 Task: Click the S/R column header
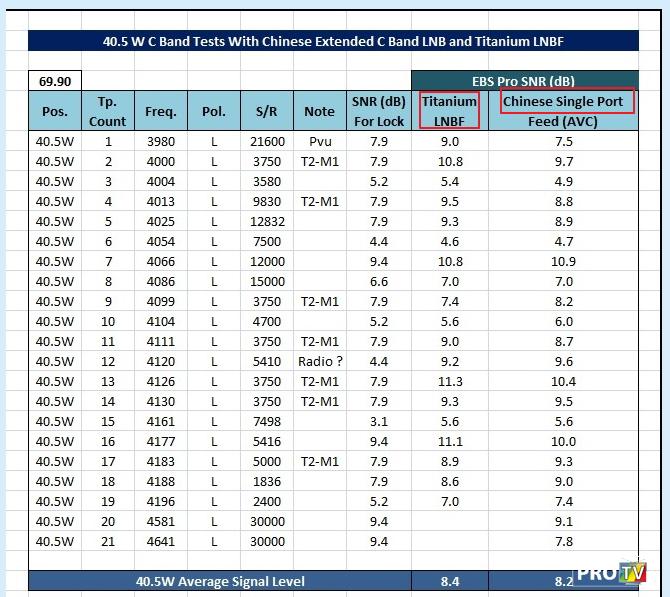267,111
